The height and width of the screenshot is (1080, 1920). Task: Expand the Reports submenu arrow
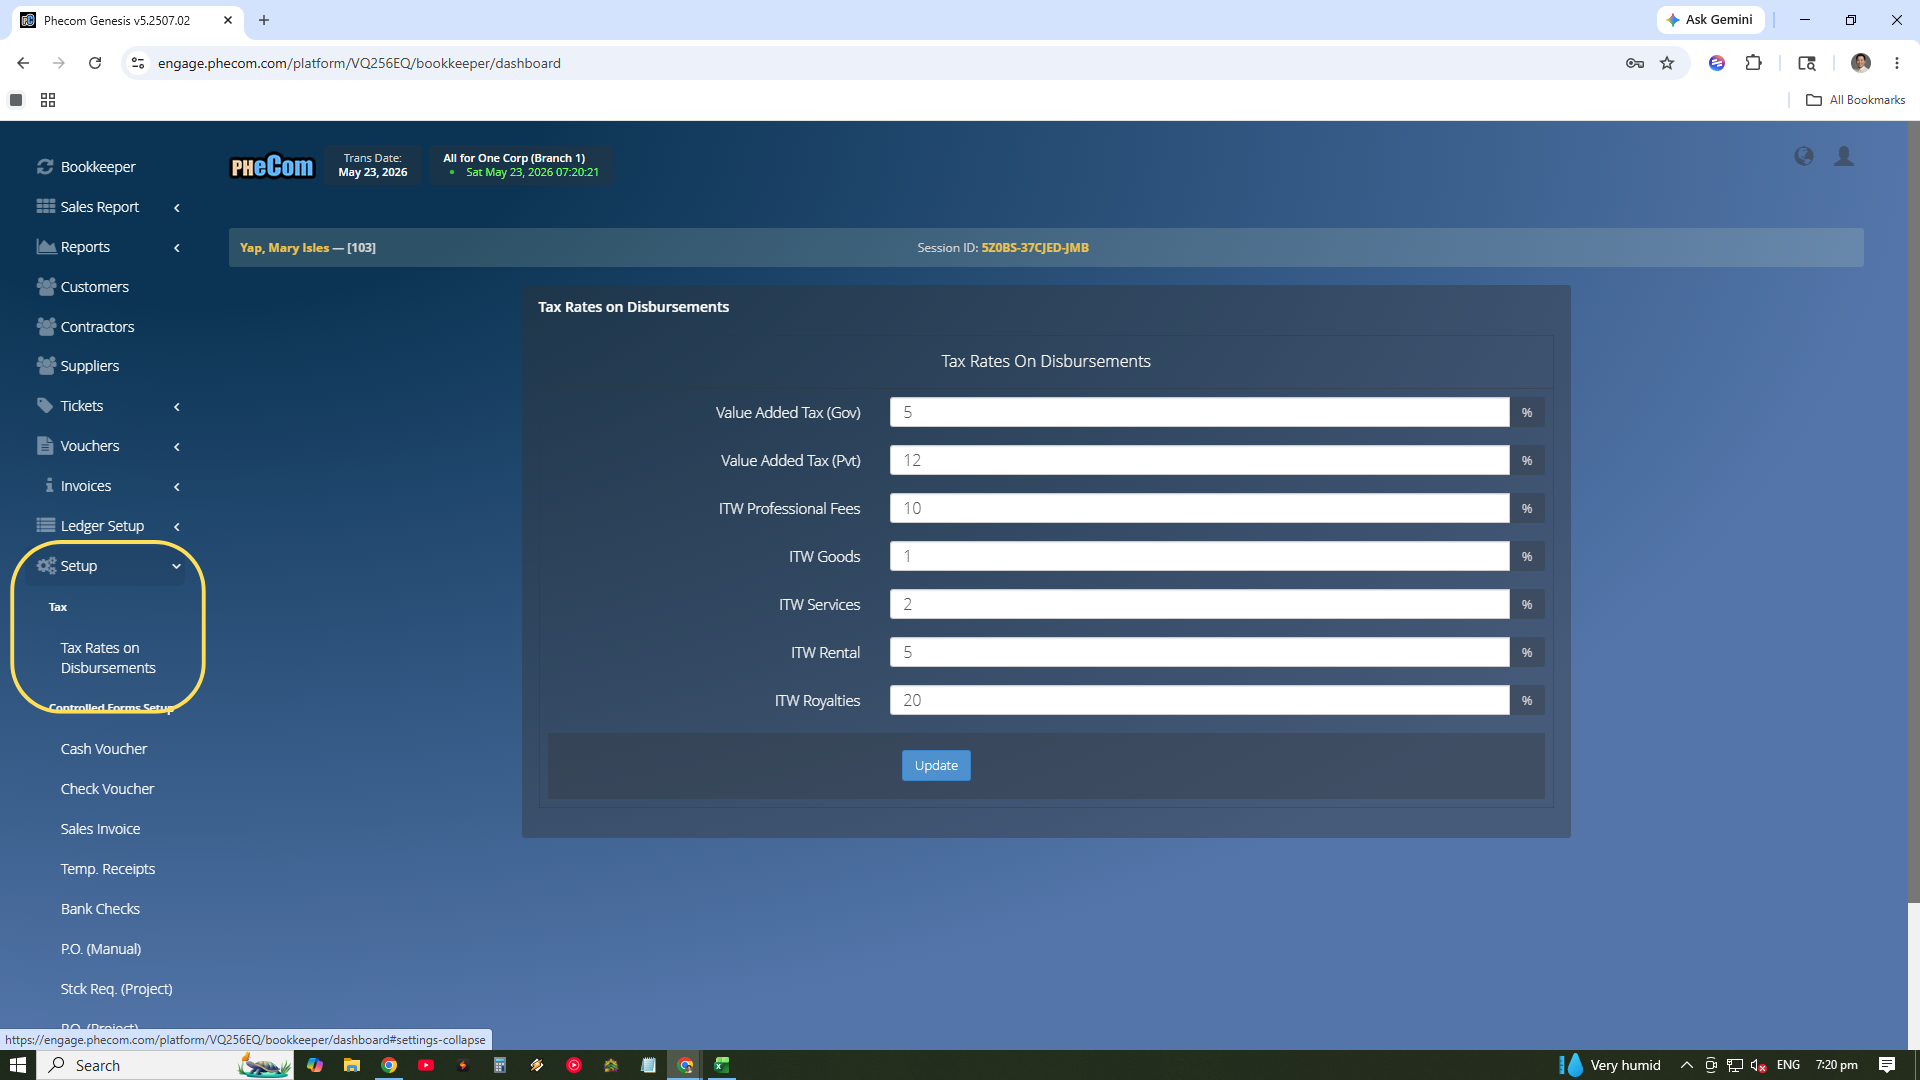click(177, 247)
